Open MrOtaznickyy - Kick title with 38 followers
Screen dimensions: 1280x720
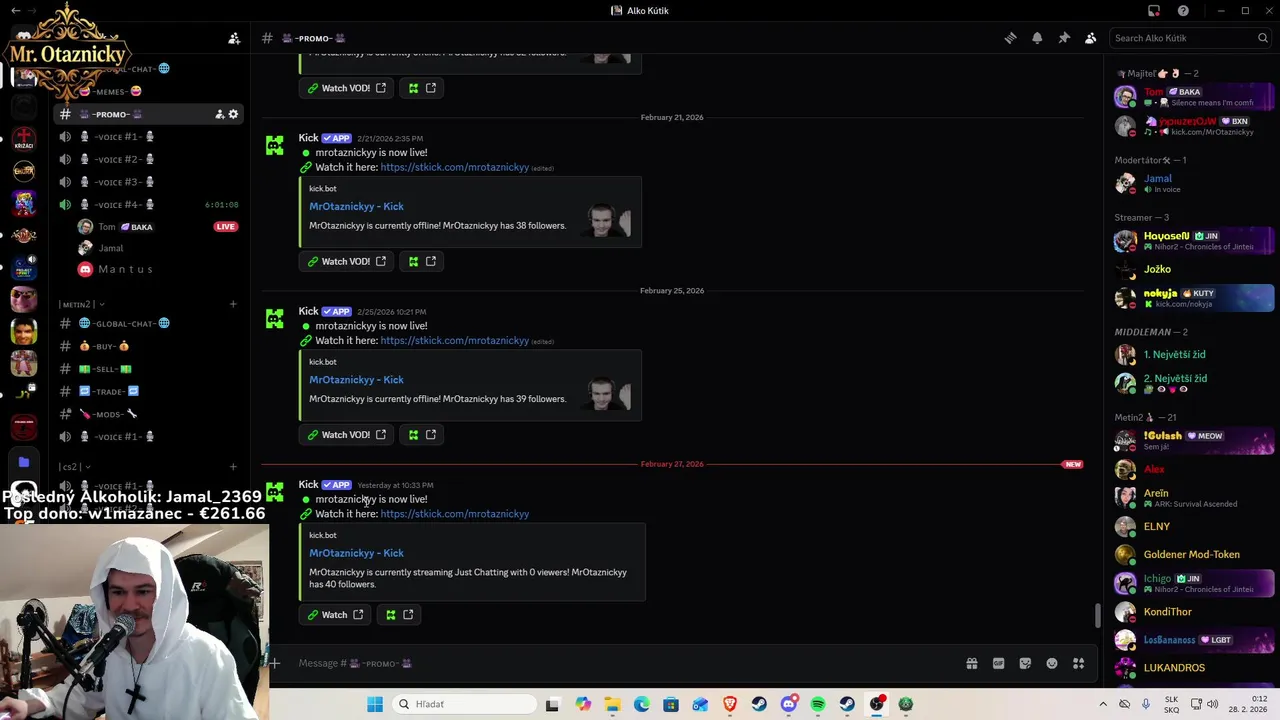click(x=356, y=206)
